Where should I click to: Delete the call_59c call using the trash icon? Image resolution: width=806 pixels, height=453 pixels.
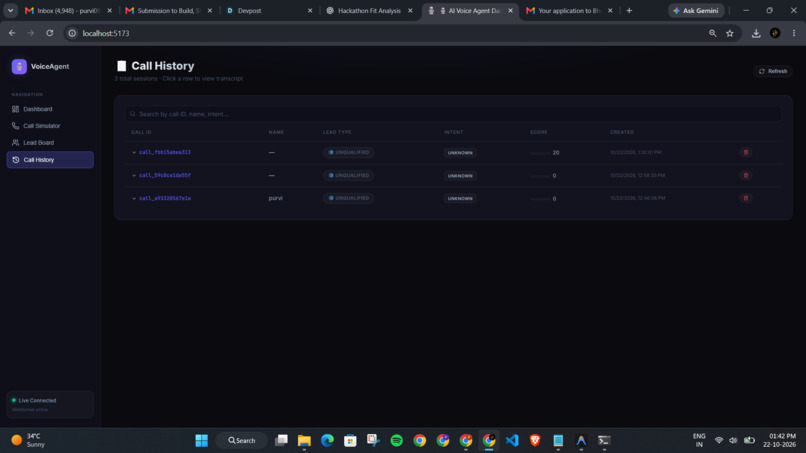point(745,175)
